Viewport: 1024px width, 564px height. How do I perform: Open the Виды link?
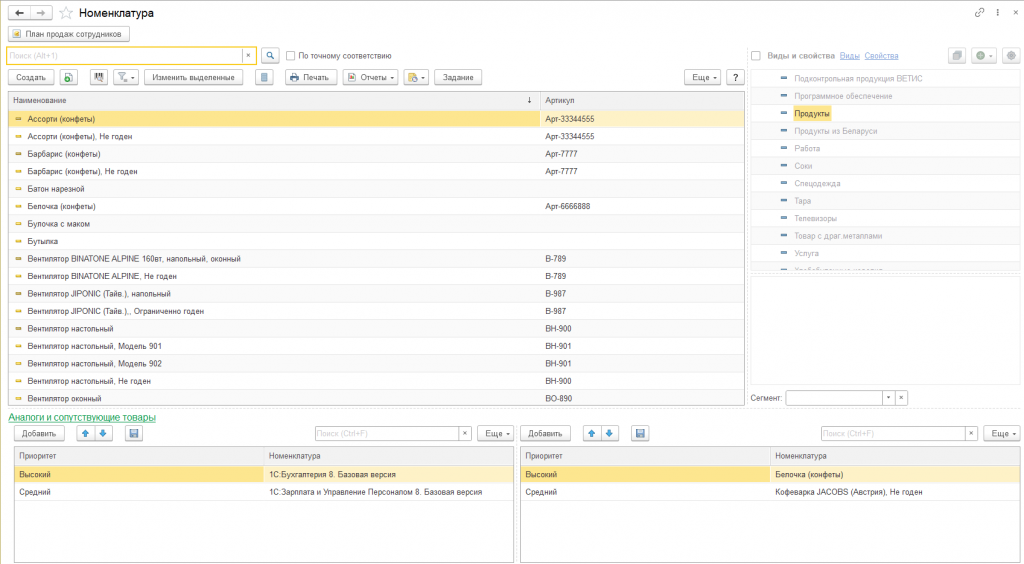(849, 56)
